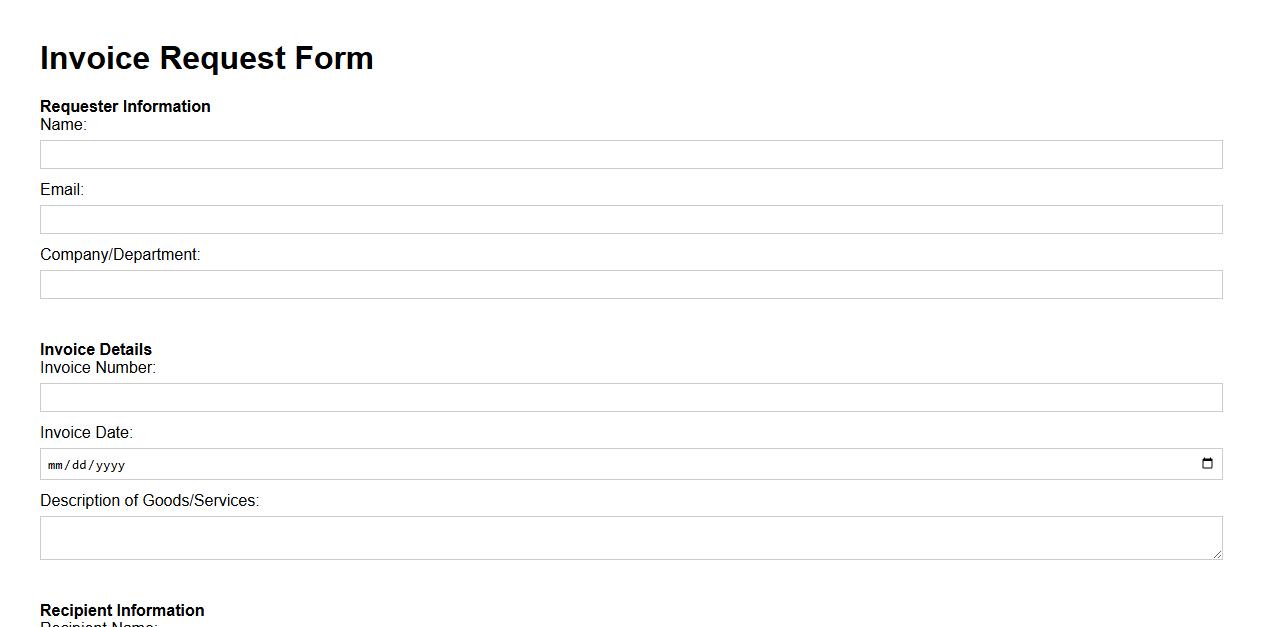
Task: Click the Description of Goods/Services label
Action: point(148,500)
